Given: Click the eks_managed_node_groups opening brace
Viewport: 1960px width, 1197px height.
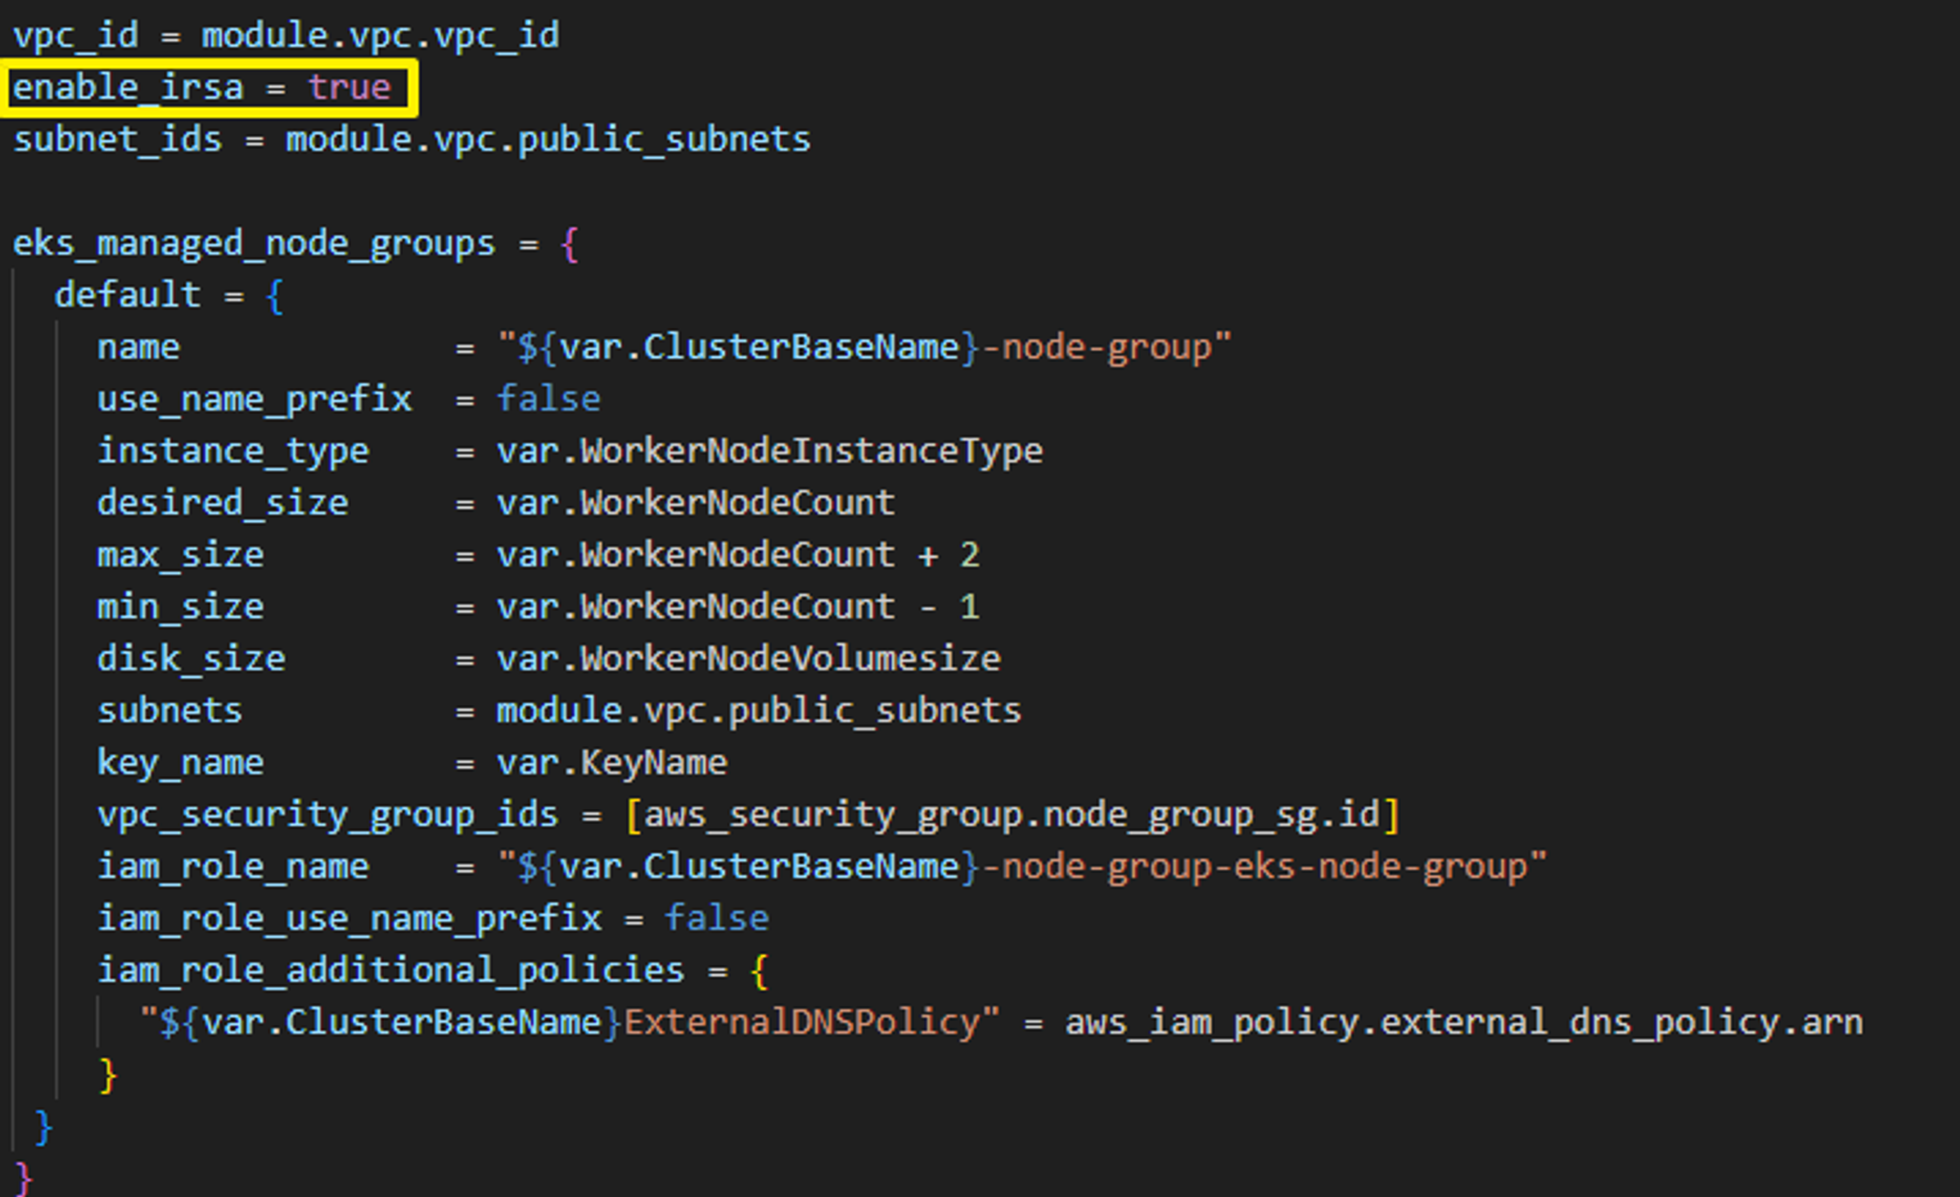Looking at the screenshot, I should click(570, 244).
